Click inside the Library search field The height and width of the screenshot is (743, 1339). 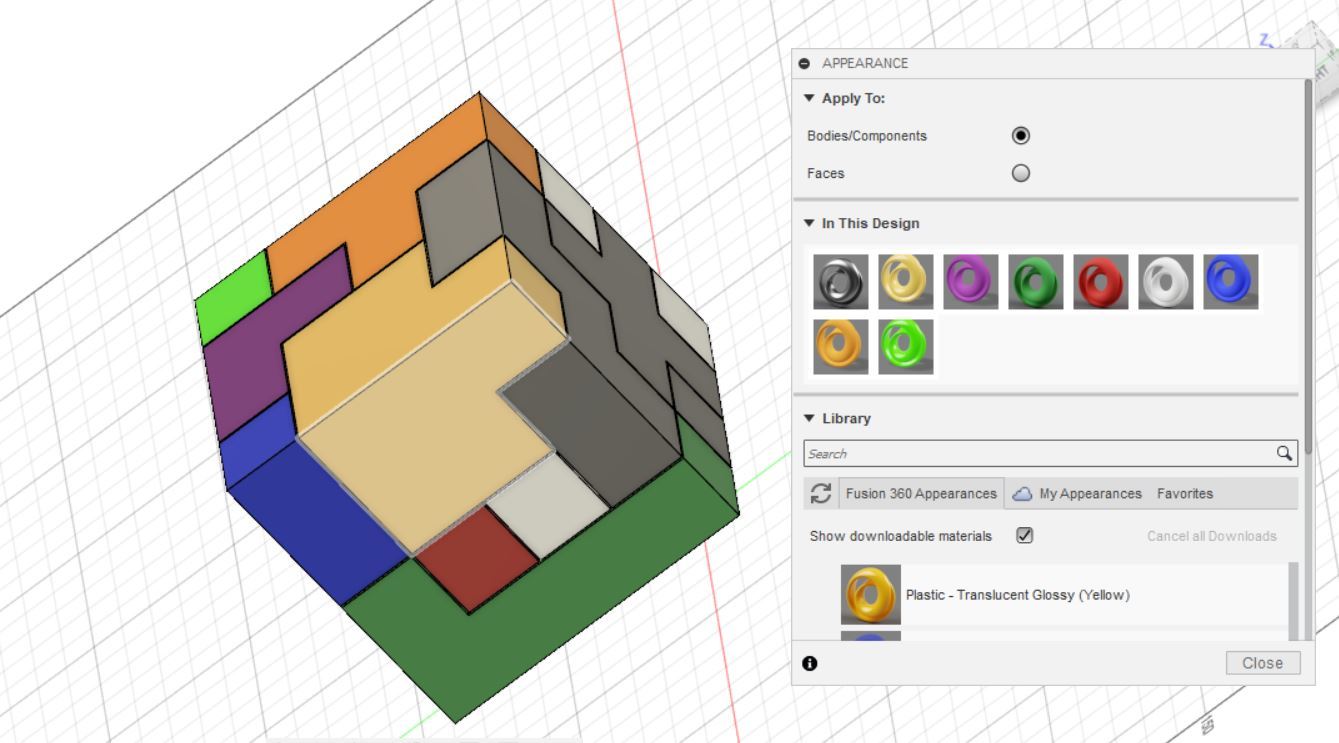[1000, 453]
